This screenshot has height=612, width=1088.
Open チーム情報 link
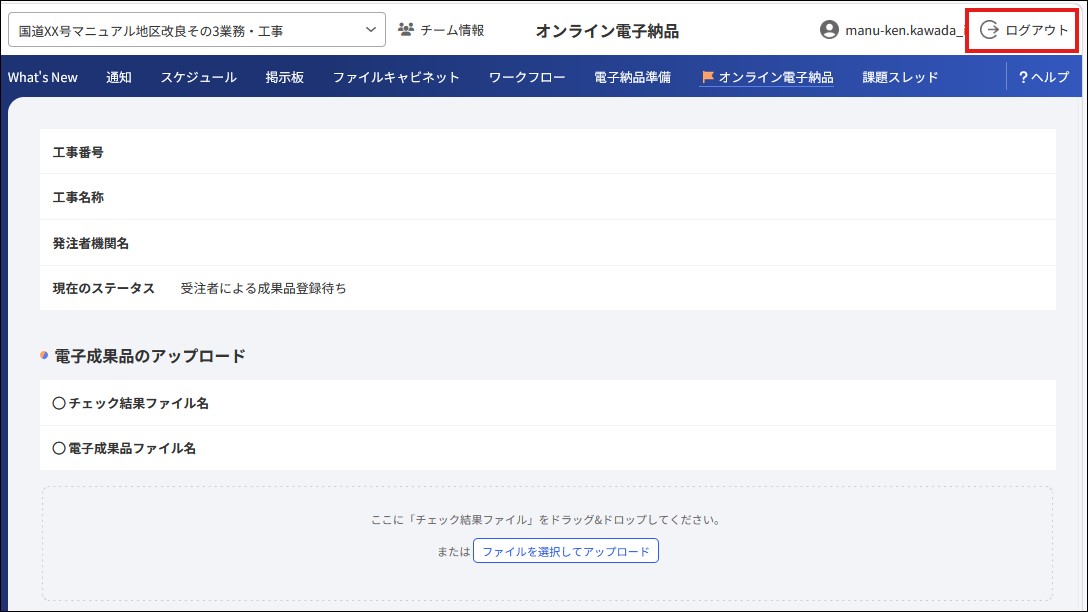(x=452, y=30)
